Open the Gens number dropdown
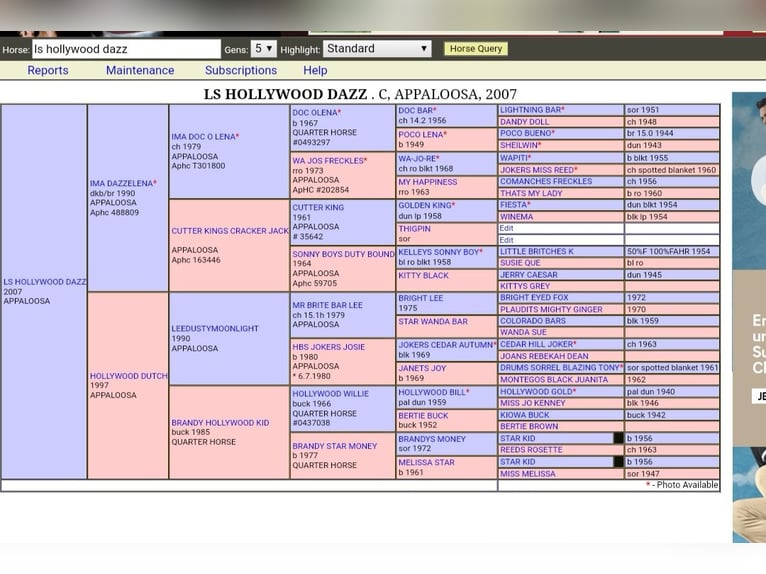The width and height of the screenshot is (766, 574). [x=264, y=48]
